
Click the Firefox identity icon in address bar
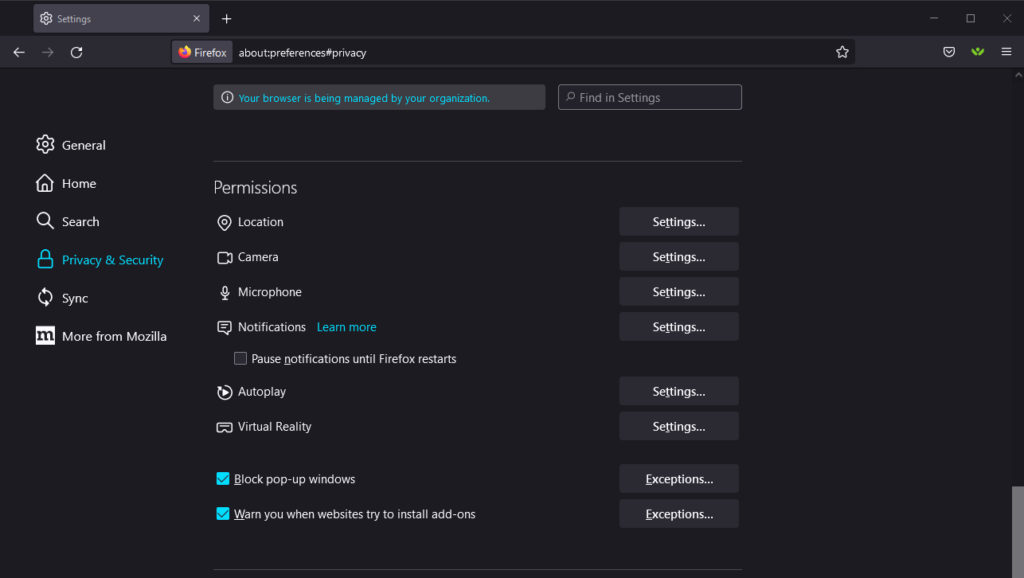click(202, 52)
